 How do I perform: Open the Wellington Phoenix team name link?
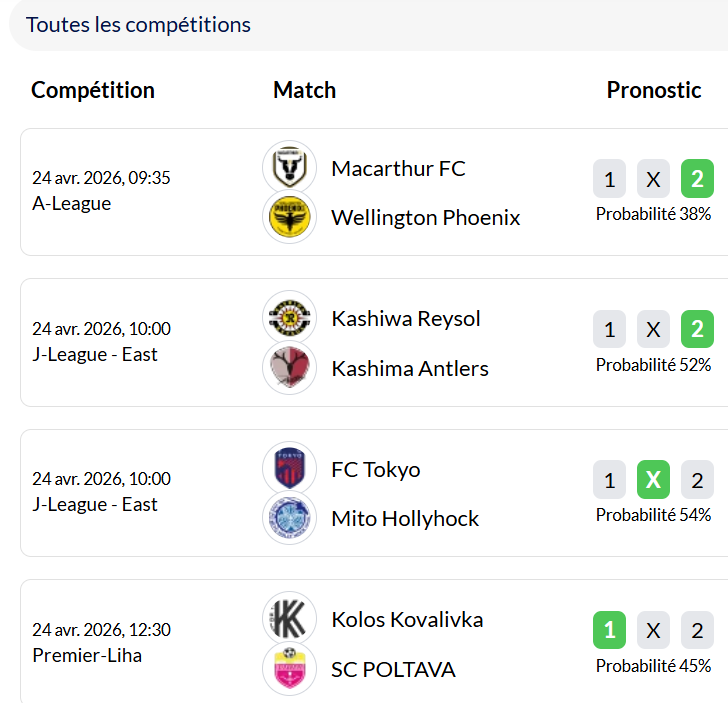pos(426,217)
